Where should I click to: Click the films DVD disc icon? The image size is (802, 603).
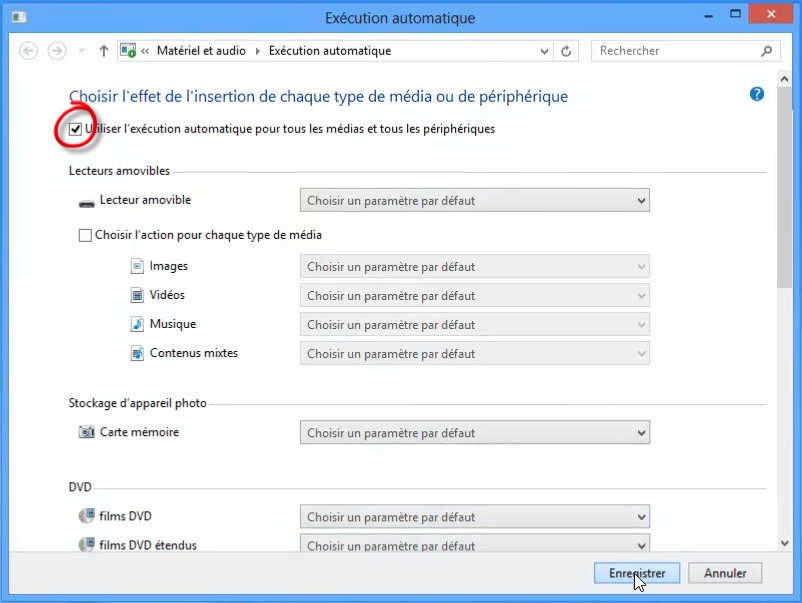(x=86, y=517)
